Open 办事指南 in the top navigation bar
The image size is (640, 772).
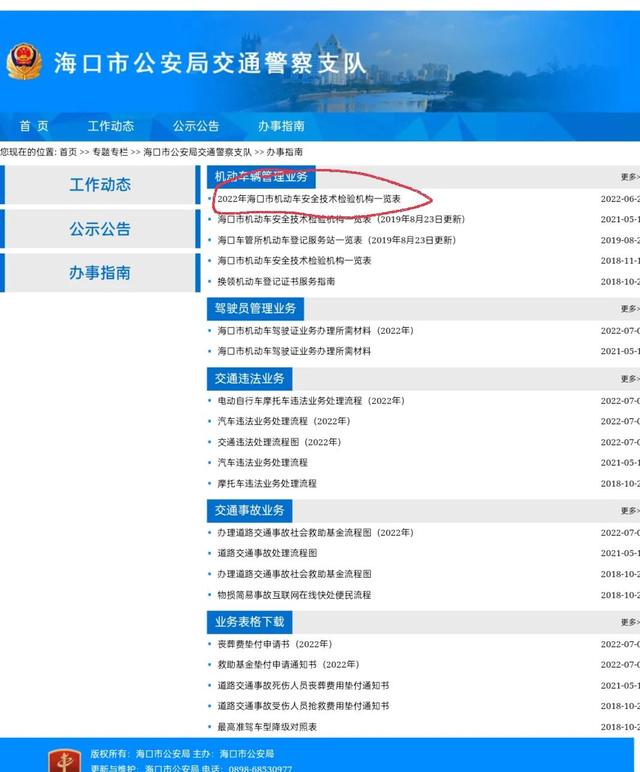coord(281,127)
